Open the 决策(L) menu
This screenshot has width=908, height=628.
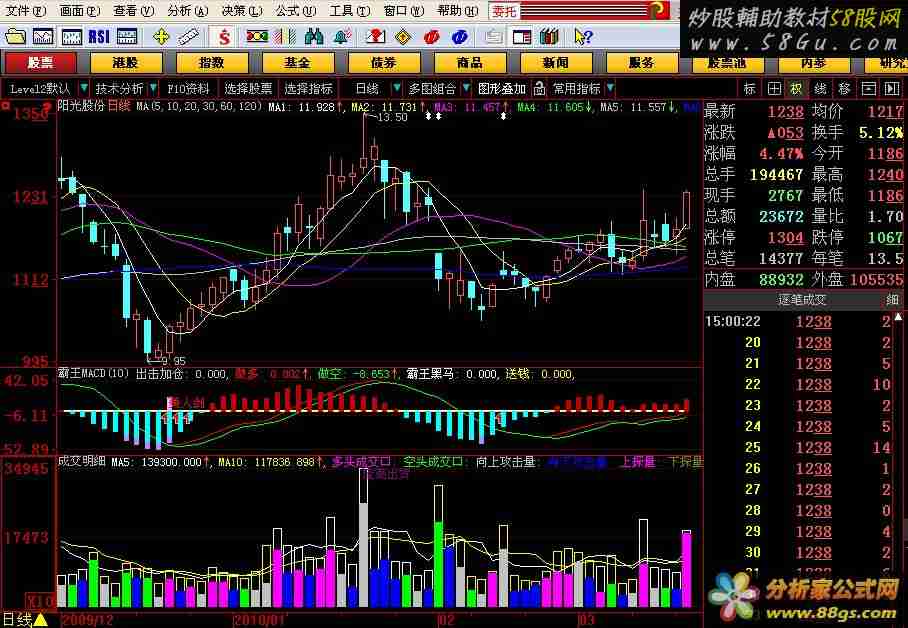(x=241, y=10)
